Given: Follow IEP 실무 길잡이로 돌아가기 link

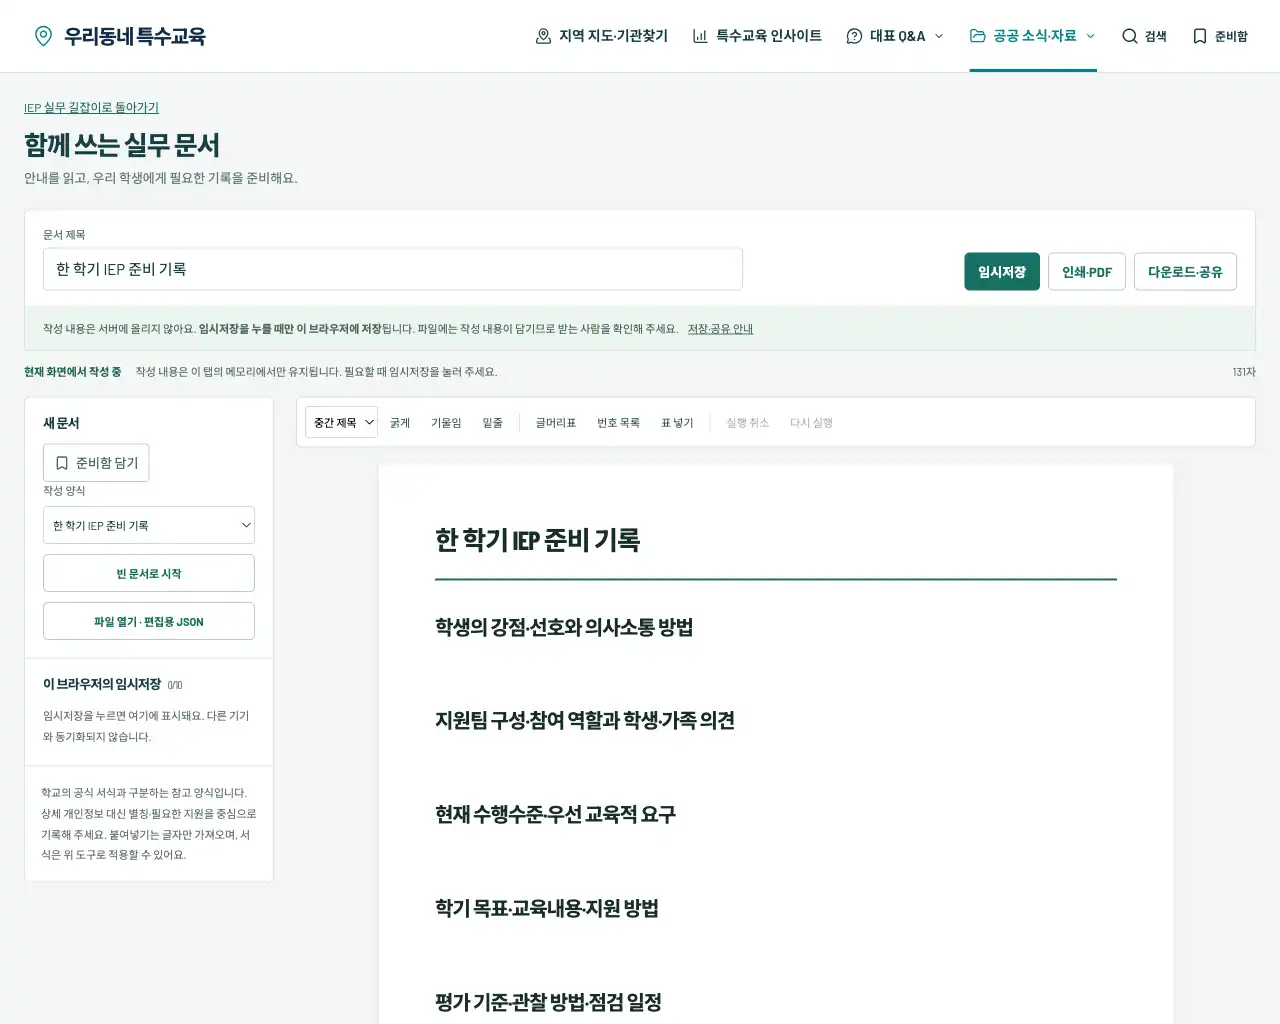Looking at the screenshot, I should coord(91,108).
